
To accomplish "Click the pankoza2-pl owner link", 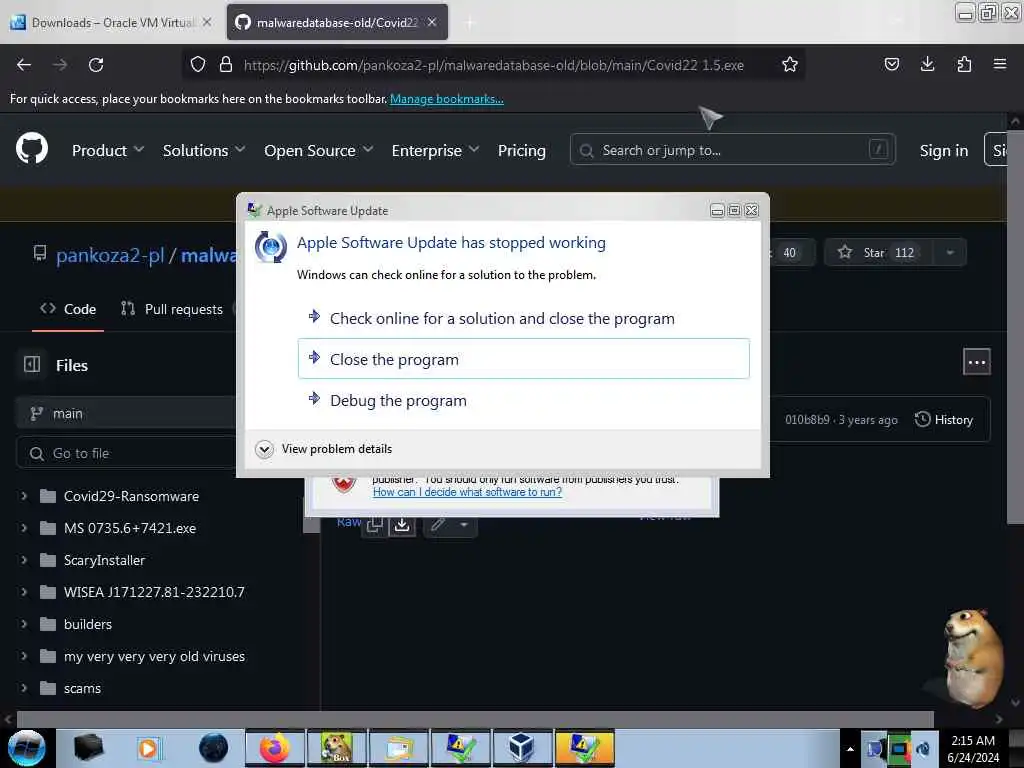I will pyautogui.click(x=110, y=255).
